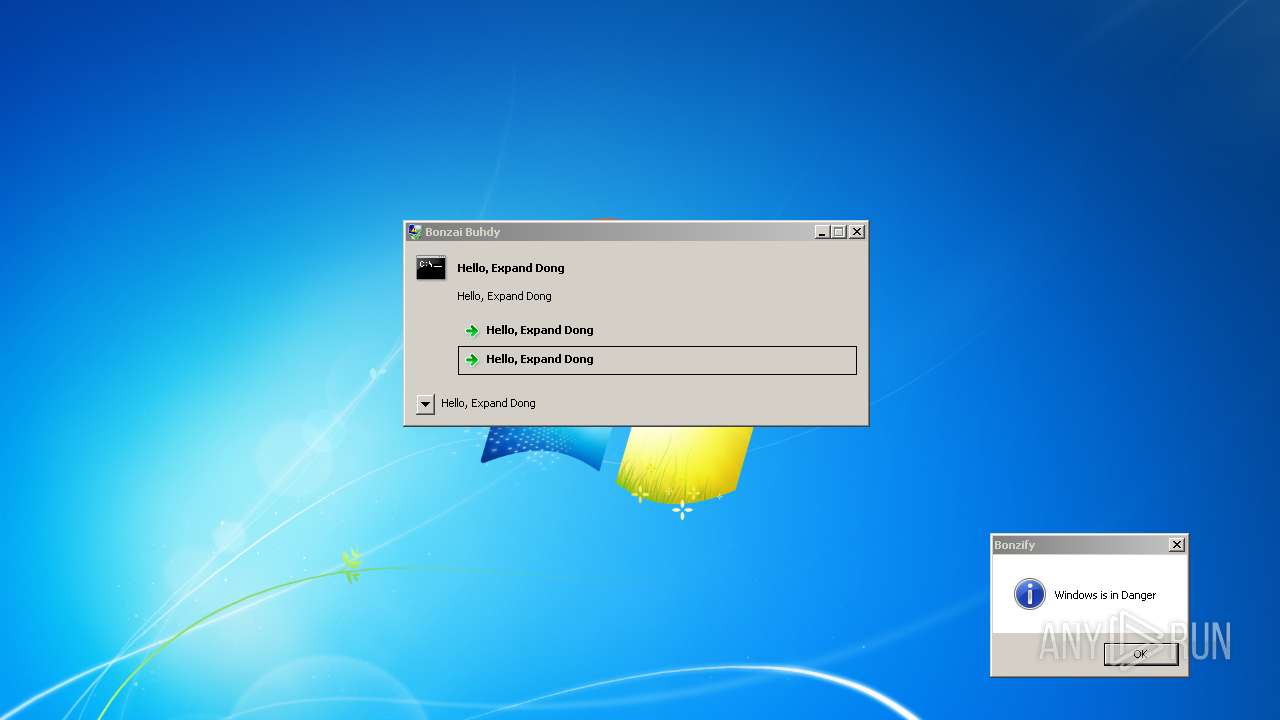Image resolution: width=1280 pixels, height=720 pixels.
Task: Click the Bonzify title bar text
Action: [1015, 545]
